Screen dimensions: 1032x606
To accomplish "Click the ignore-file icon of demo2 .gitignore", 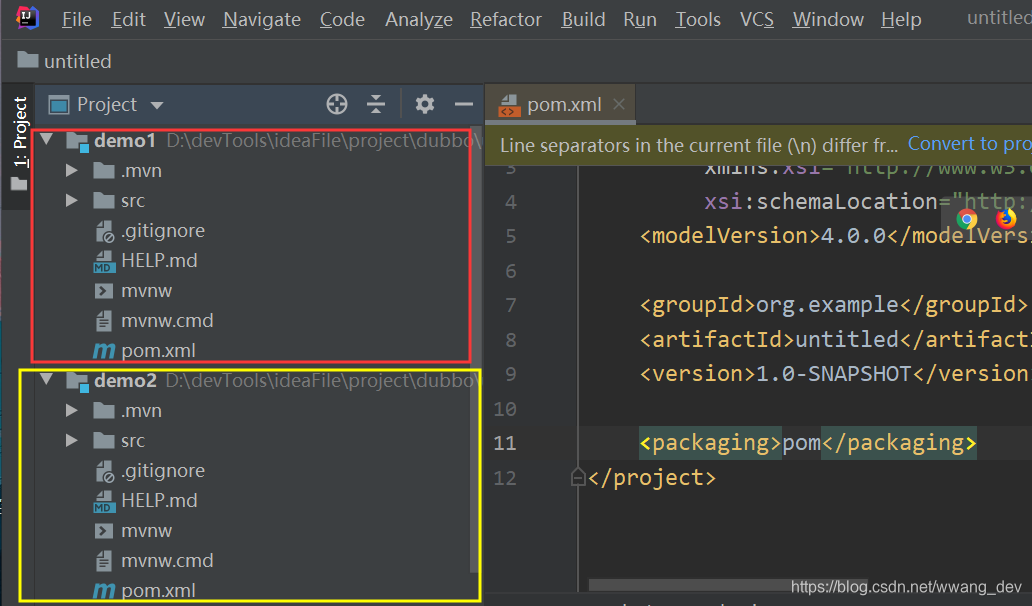I will point(105,472).
